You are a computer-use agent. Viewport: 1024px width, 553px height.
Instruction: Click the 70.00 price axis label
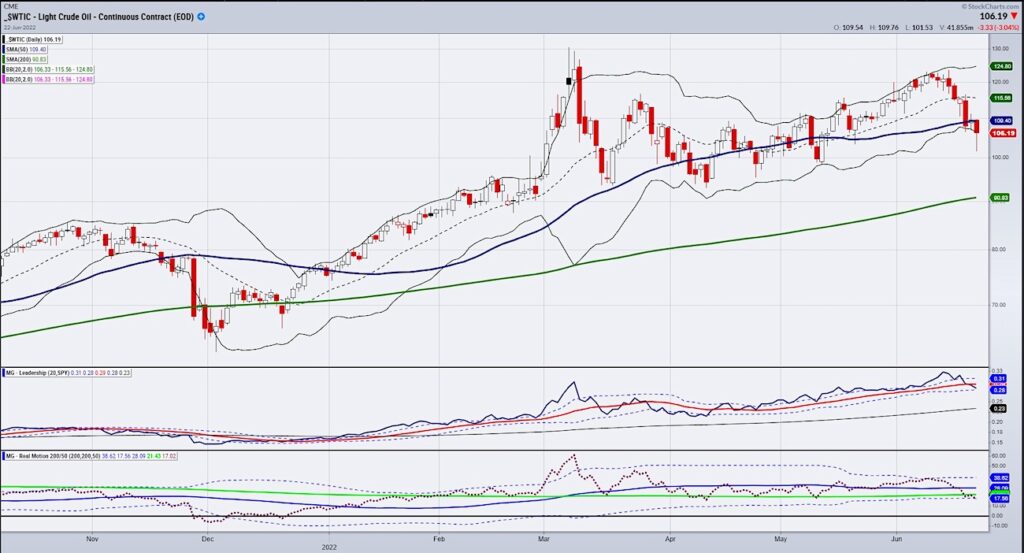999,305
